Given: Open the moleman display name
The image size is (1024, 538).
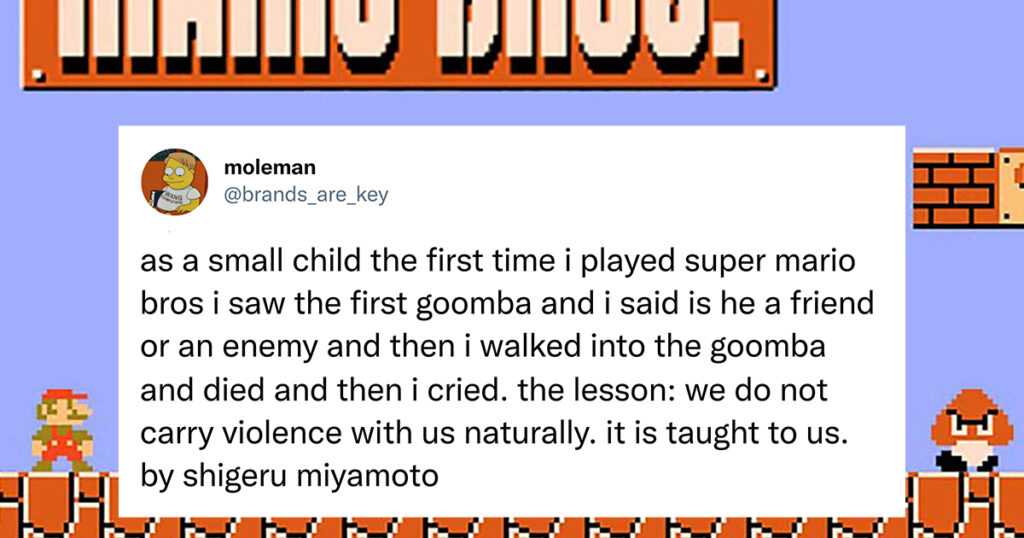Looking at the screenshot, I should coord(270,168).
